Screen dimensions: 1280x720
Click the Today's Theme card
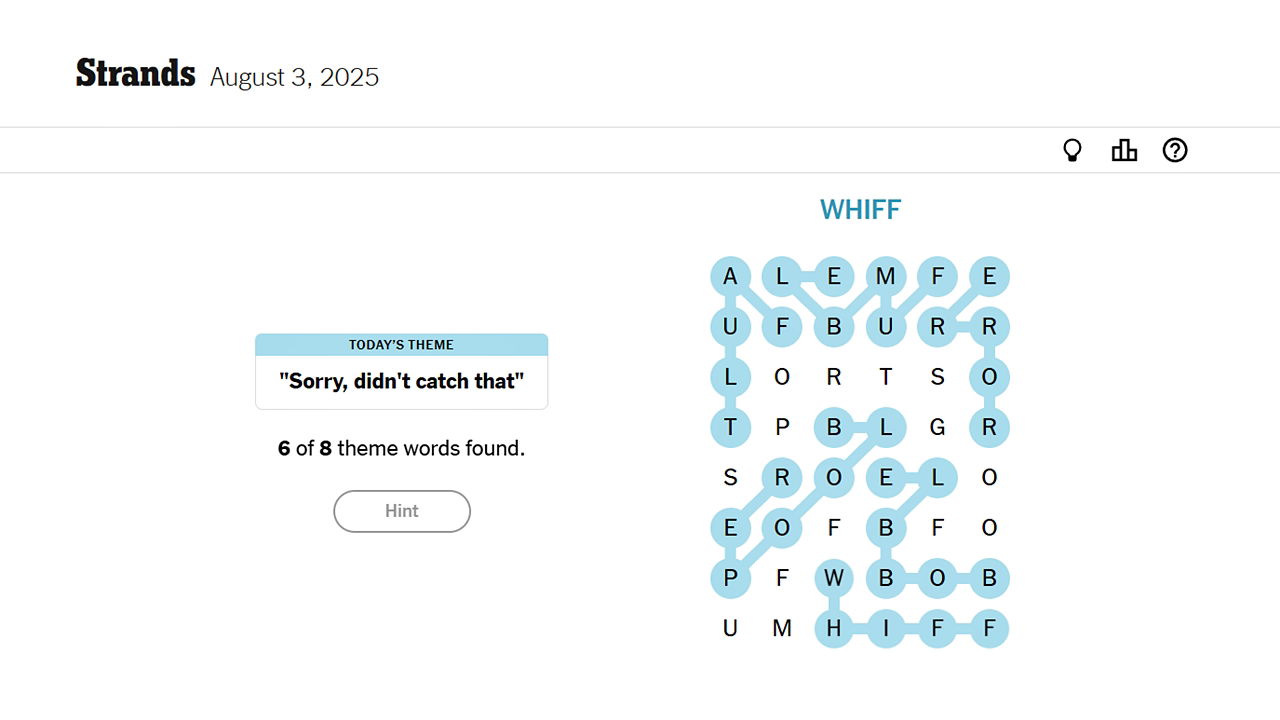[x=401, y=370]
